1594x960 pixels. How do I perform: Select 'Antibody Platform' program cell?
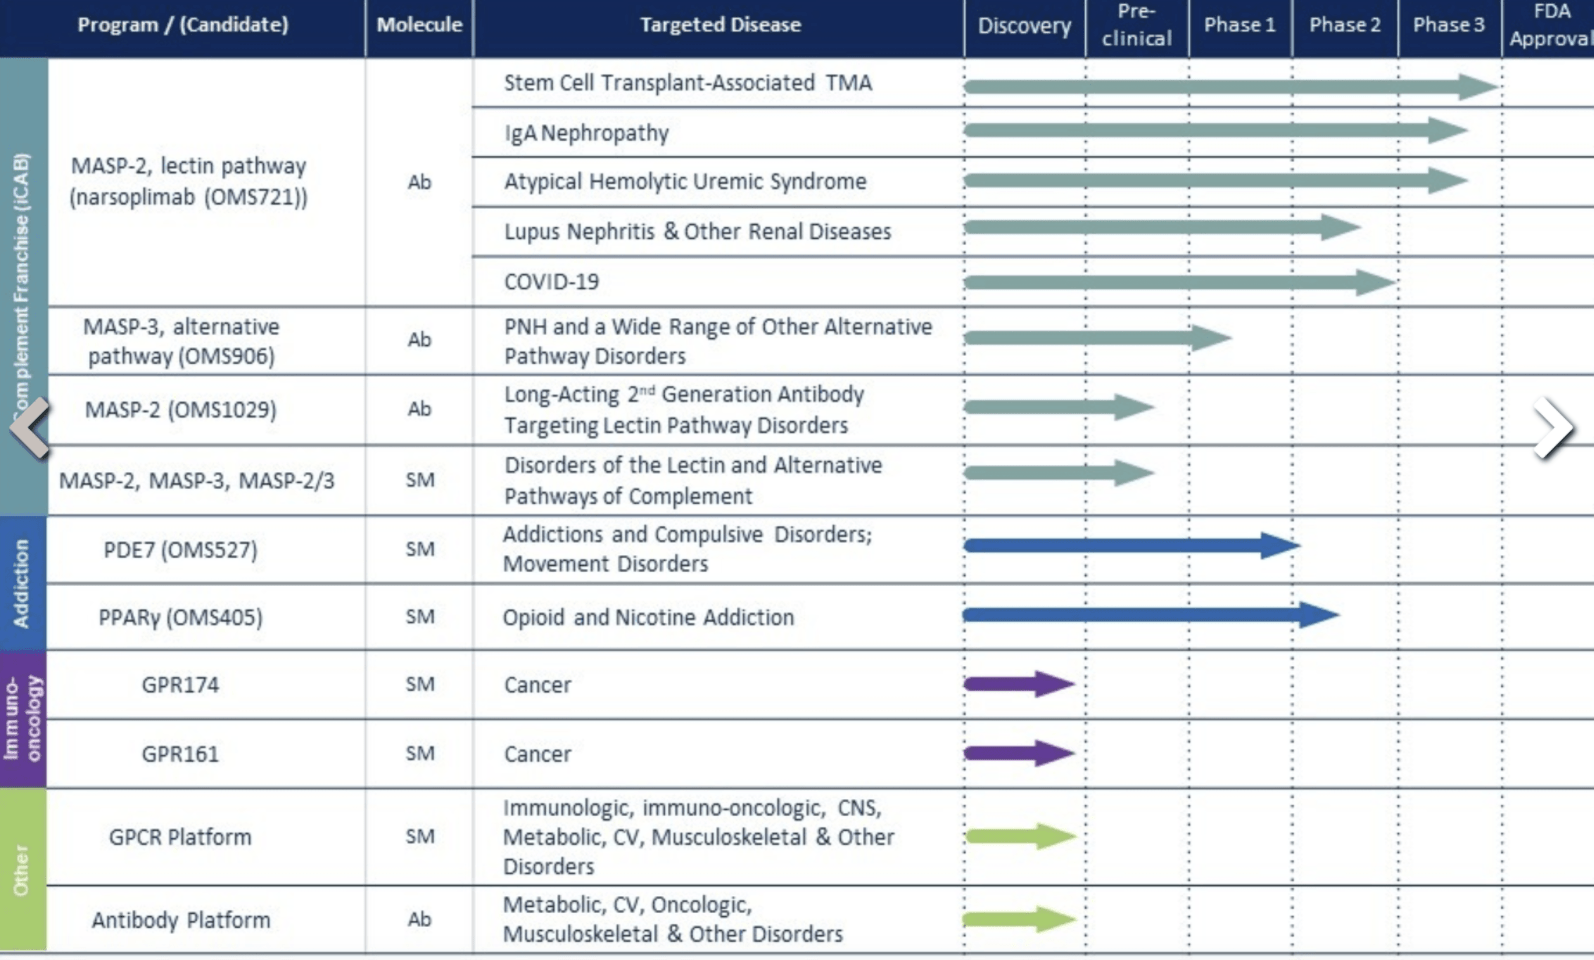[x=181, y=920]
